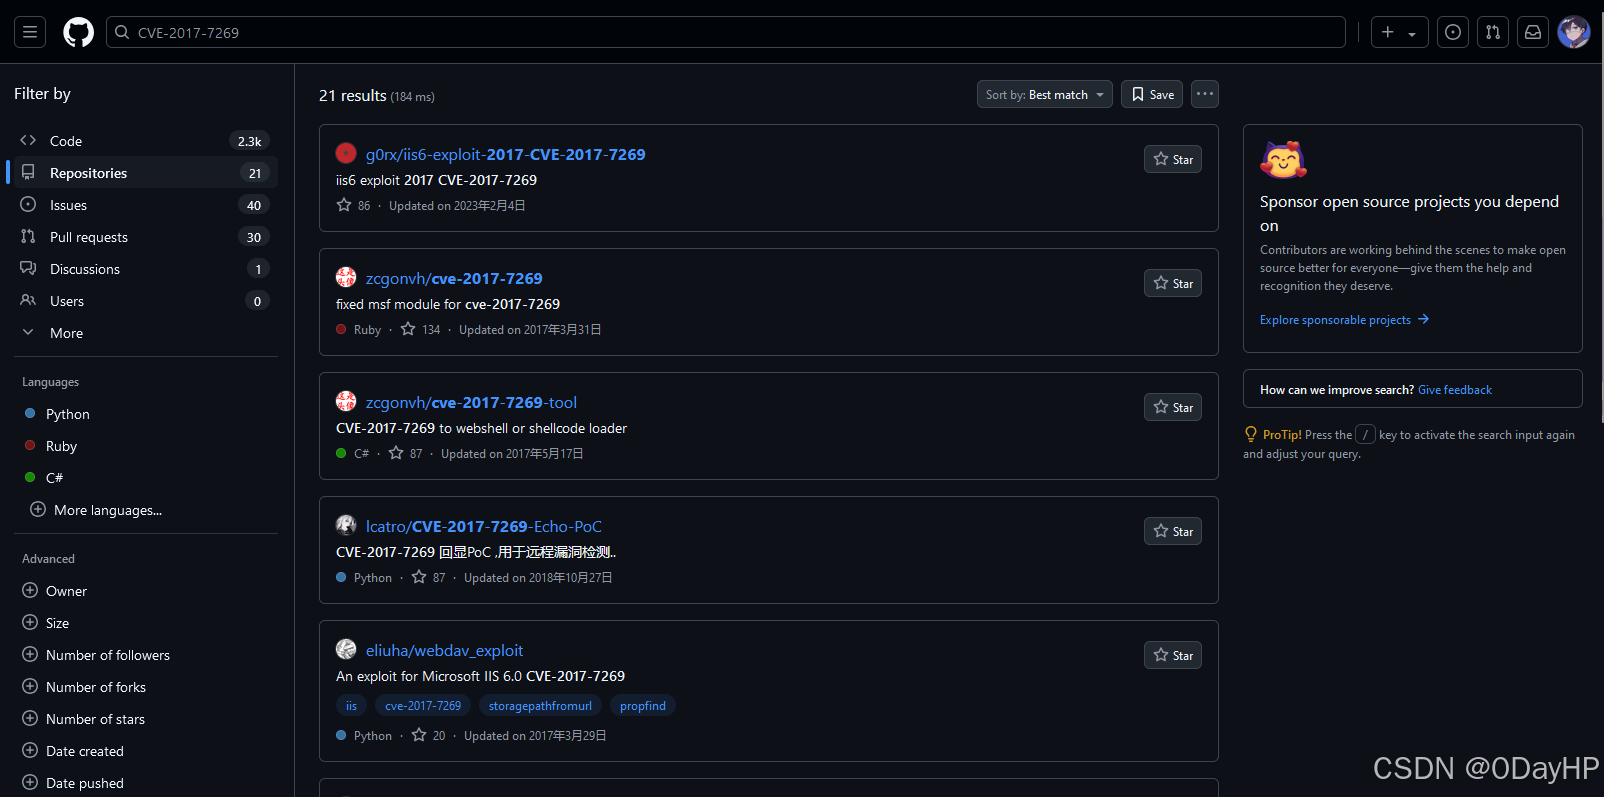Screen dimensions: 1604x797
Task: Open the notifications inbox icon
Action: 1533,32
